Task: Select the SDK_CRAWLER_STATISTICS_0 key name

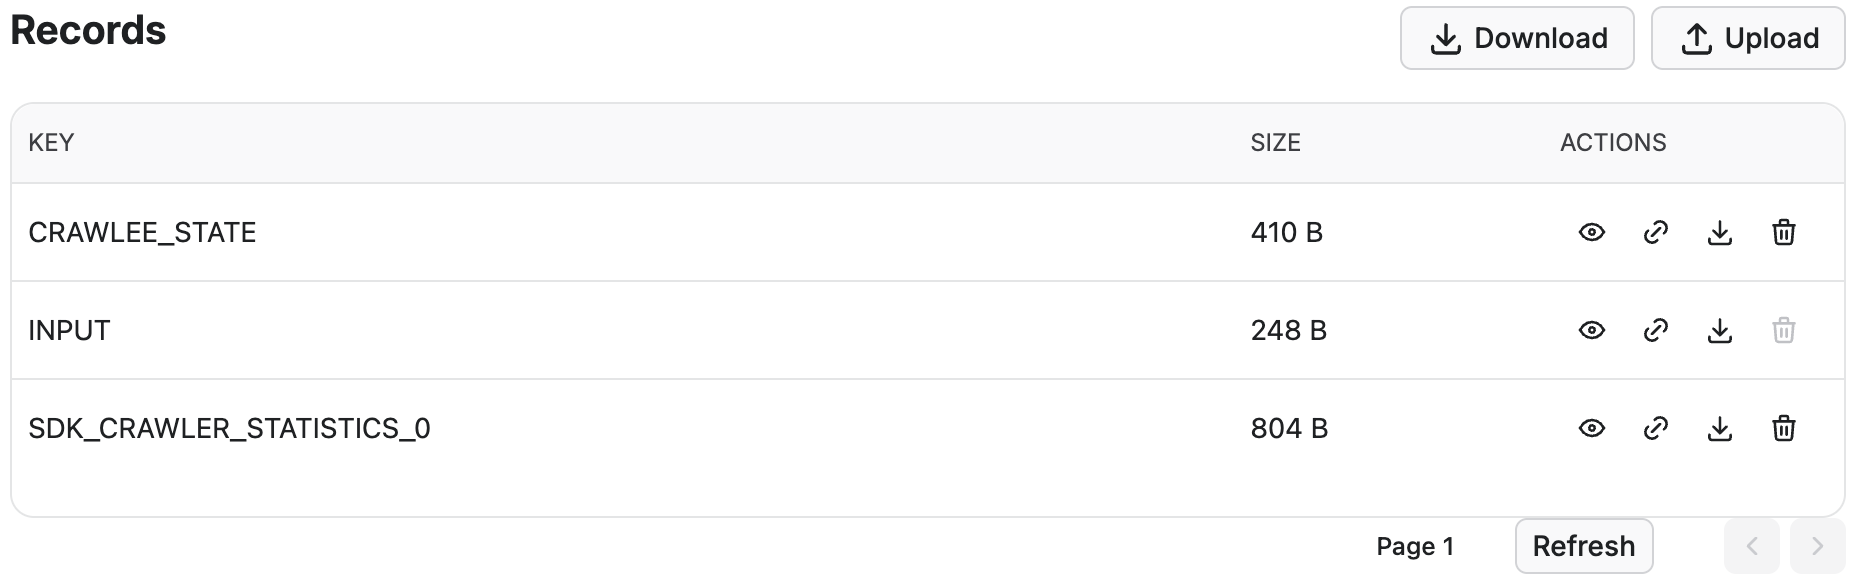Action: pos(229,429)
